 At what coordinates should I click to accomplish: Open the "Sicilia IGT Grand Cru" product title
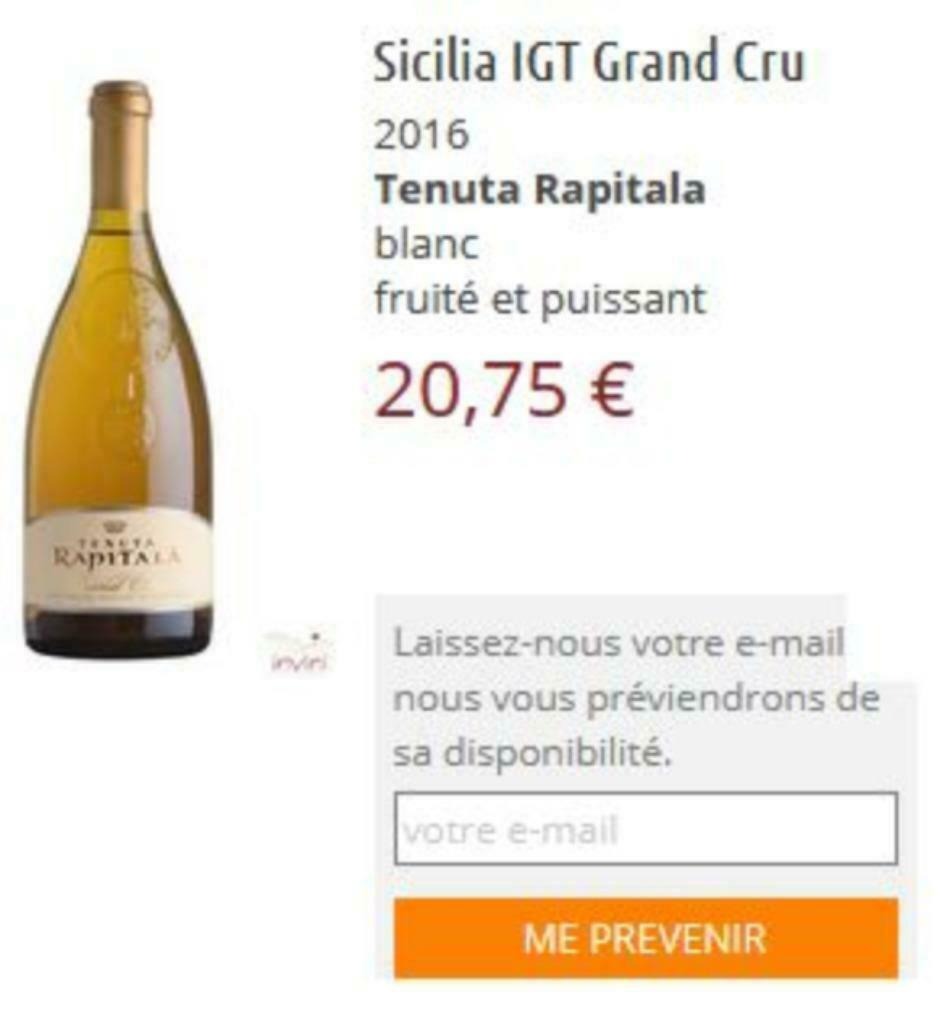(589, 61)
